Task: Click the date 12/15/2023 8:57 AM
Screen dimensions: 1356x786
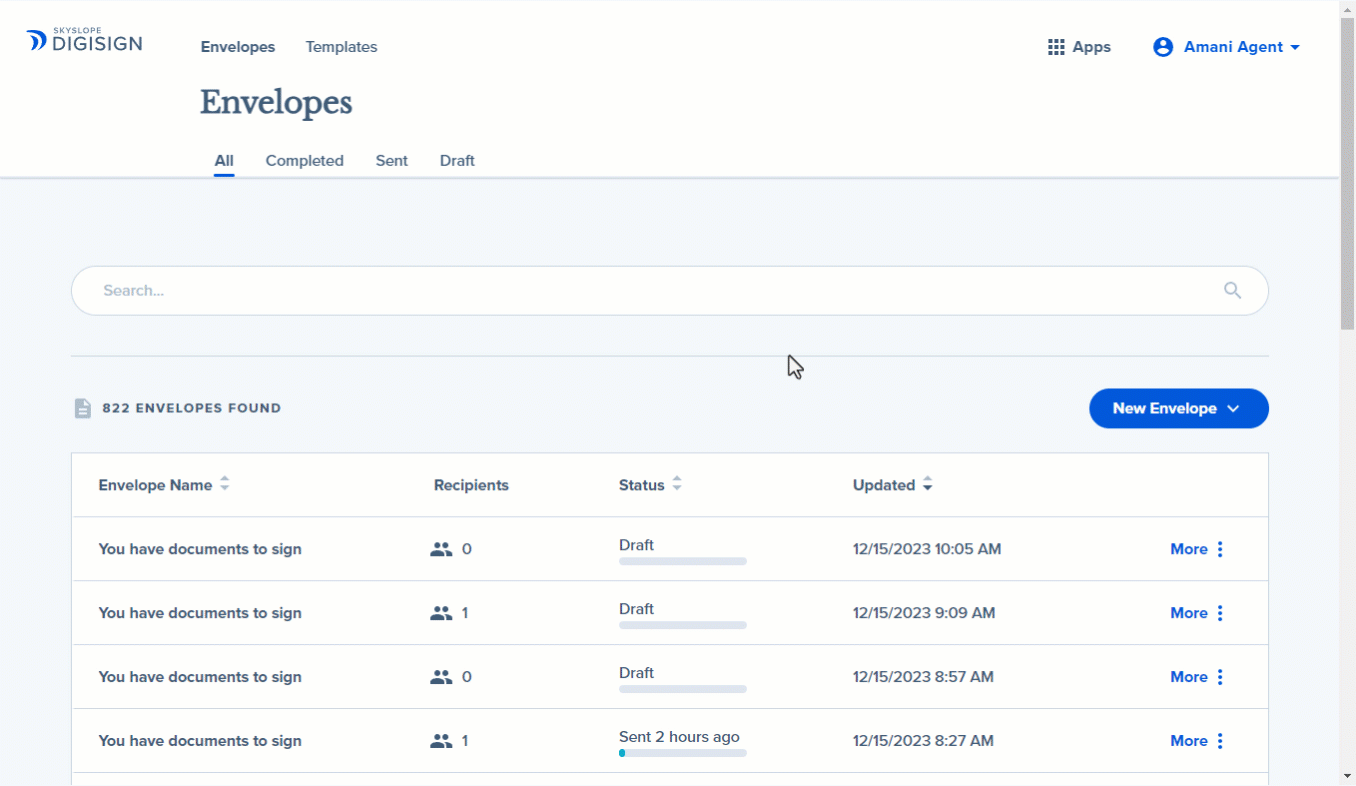Action: coord(923,677)
